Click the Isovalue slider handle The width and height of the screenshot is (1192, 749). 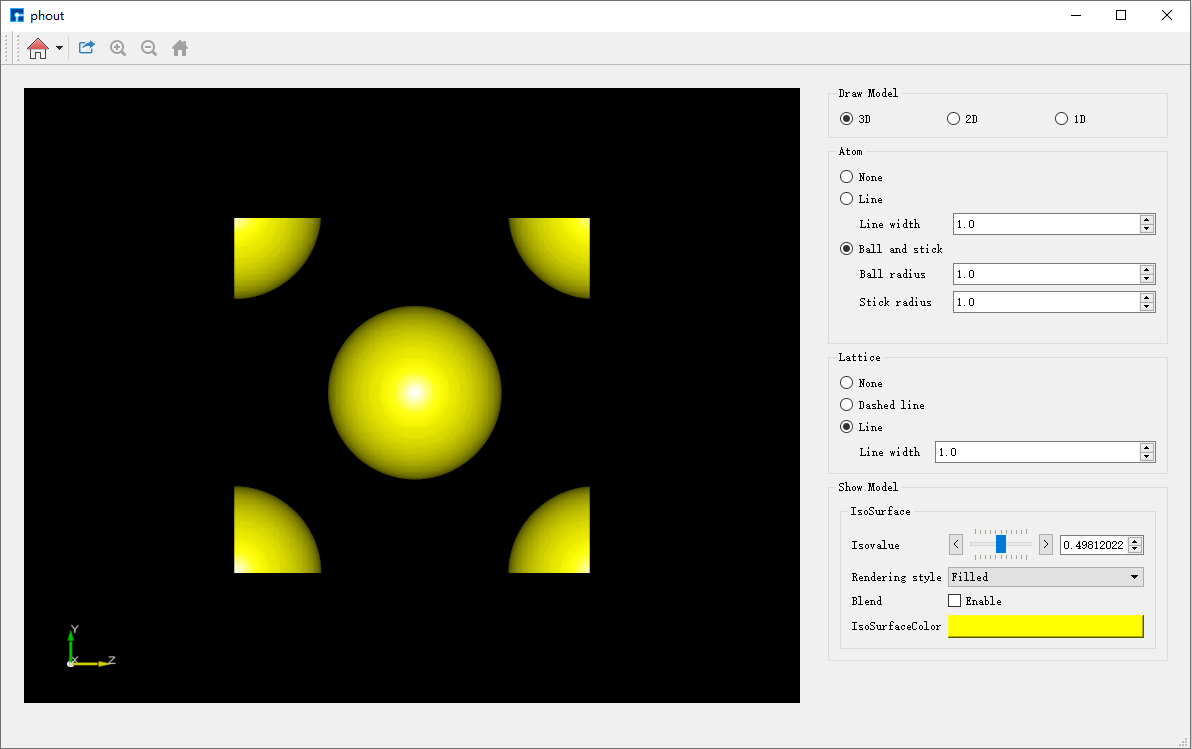[x=1000, y=544]
